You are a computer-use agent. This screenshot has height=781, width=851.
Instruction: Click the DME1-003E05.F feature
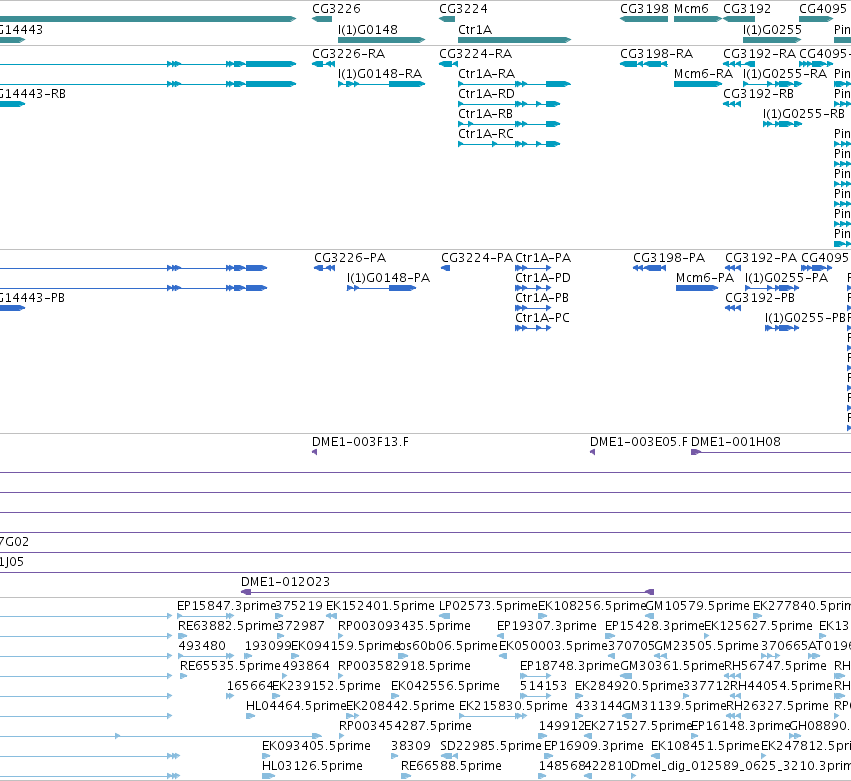point(638,442)
